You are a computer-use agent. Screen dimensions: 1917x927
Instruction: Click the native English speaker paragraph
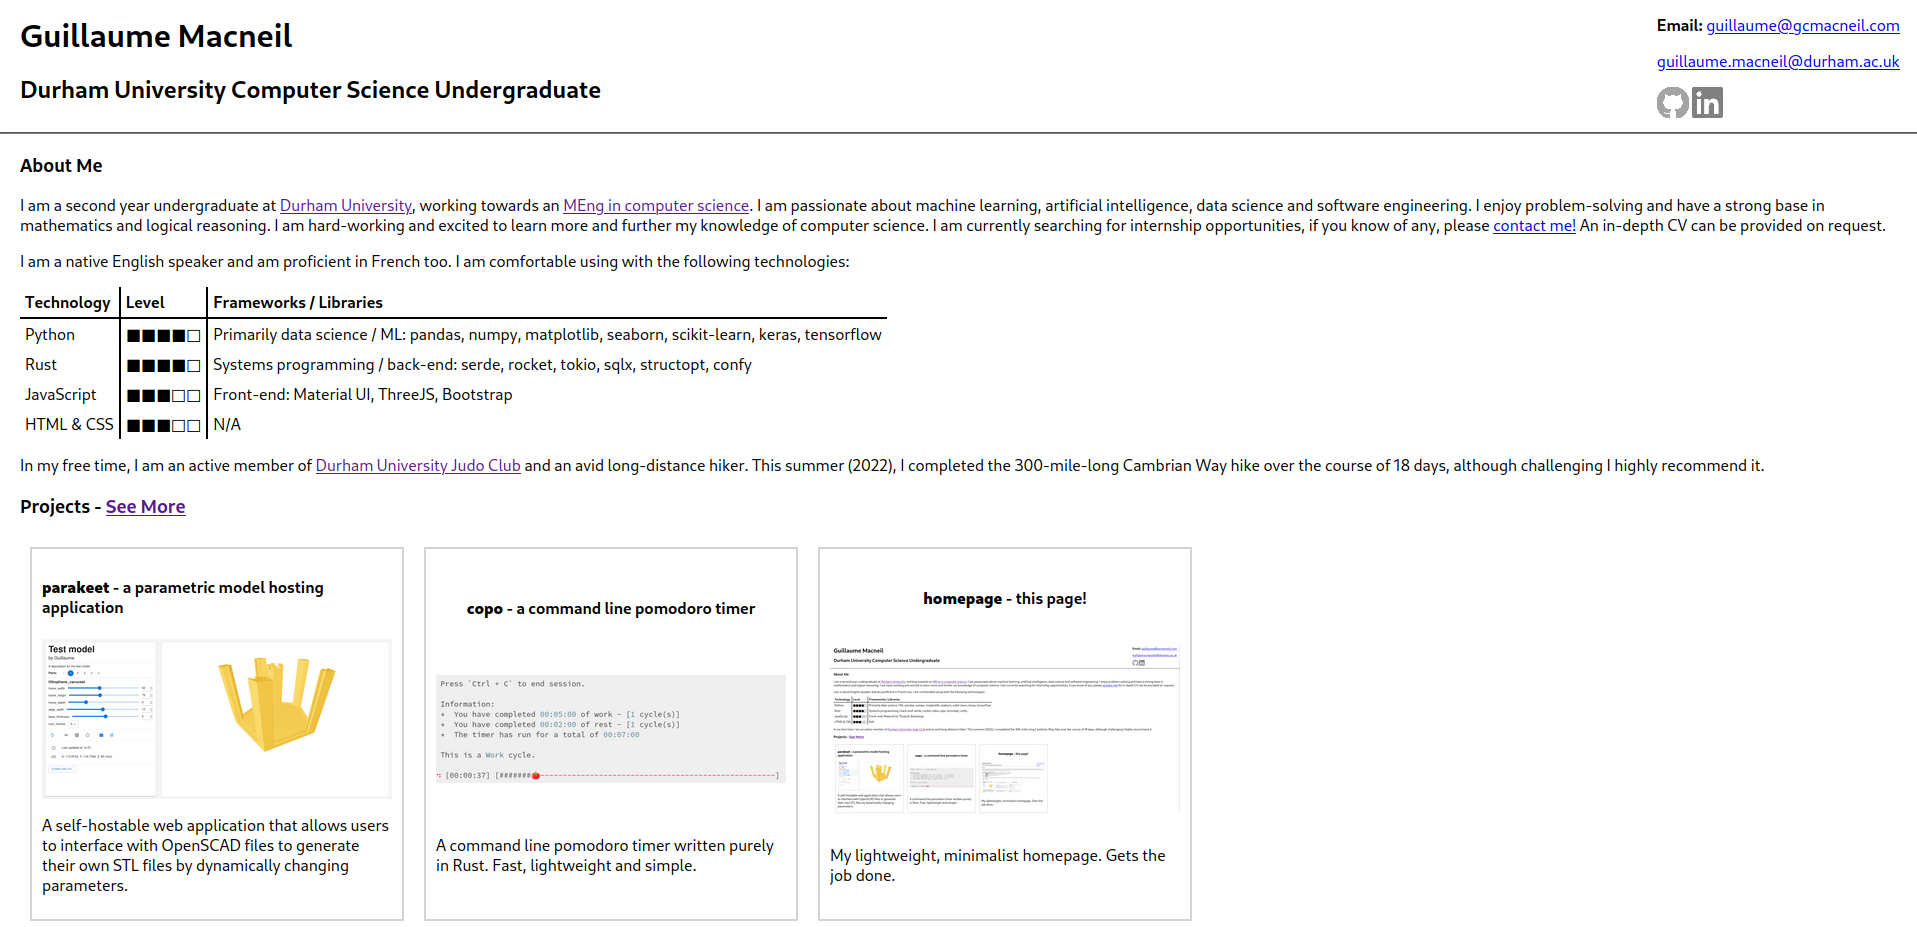435,262
